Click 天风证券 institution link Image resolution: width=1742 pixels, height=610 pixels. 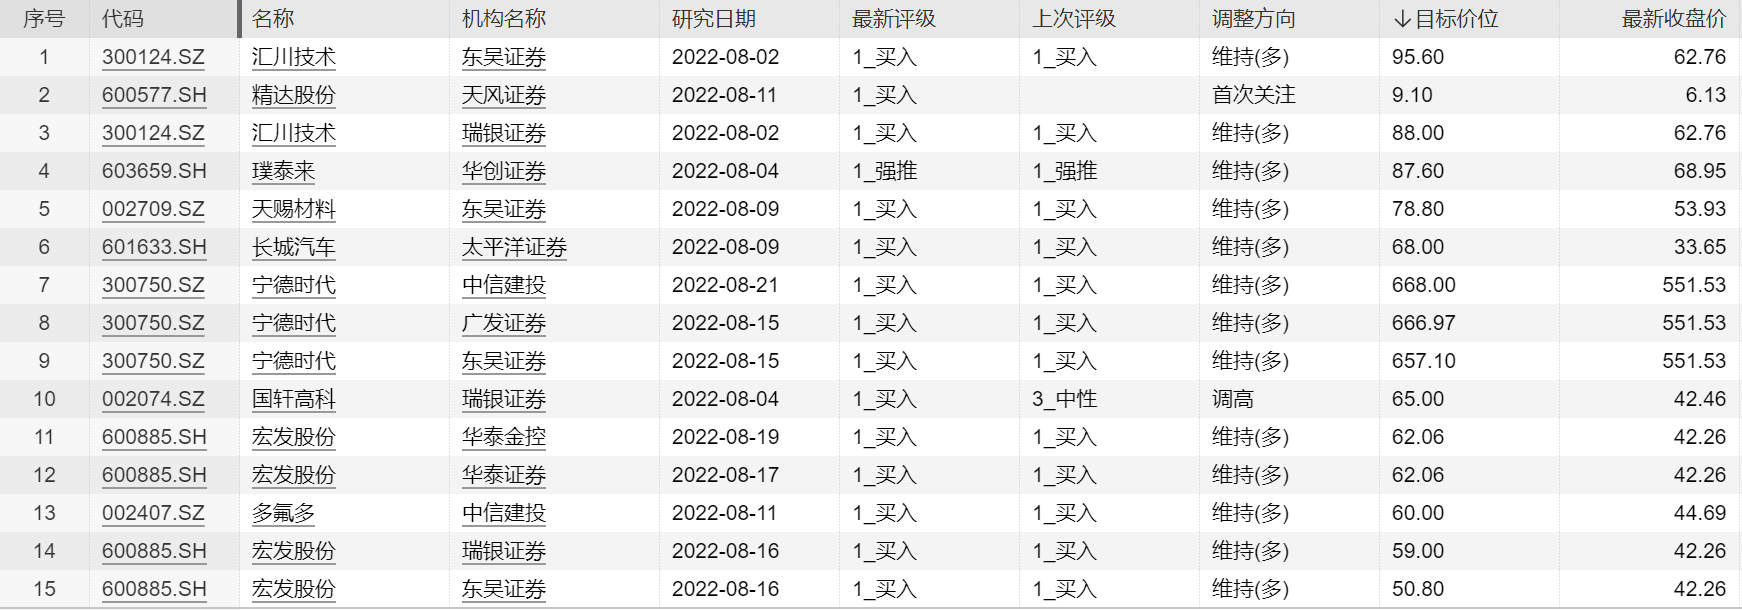504,95
